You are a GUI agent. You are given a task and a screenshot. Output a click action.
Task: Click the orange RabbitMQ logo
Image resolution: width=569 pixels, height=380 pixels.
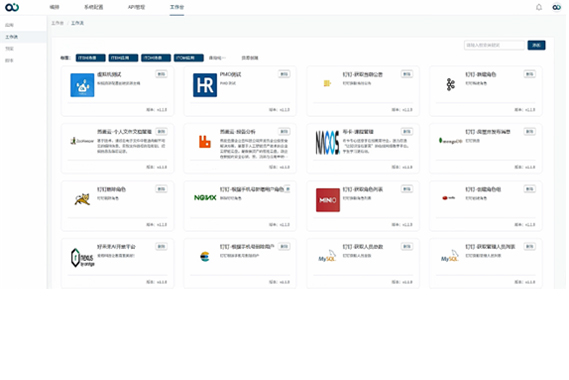coord(205,142)
